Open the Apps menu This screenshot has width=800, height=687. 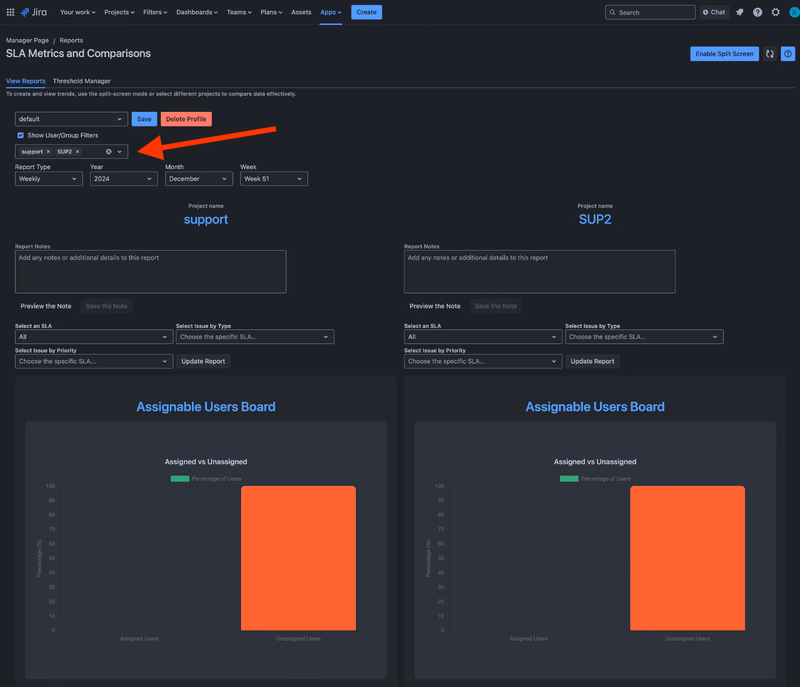pyautogui.click(x=331, y=12)
